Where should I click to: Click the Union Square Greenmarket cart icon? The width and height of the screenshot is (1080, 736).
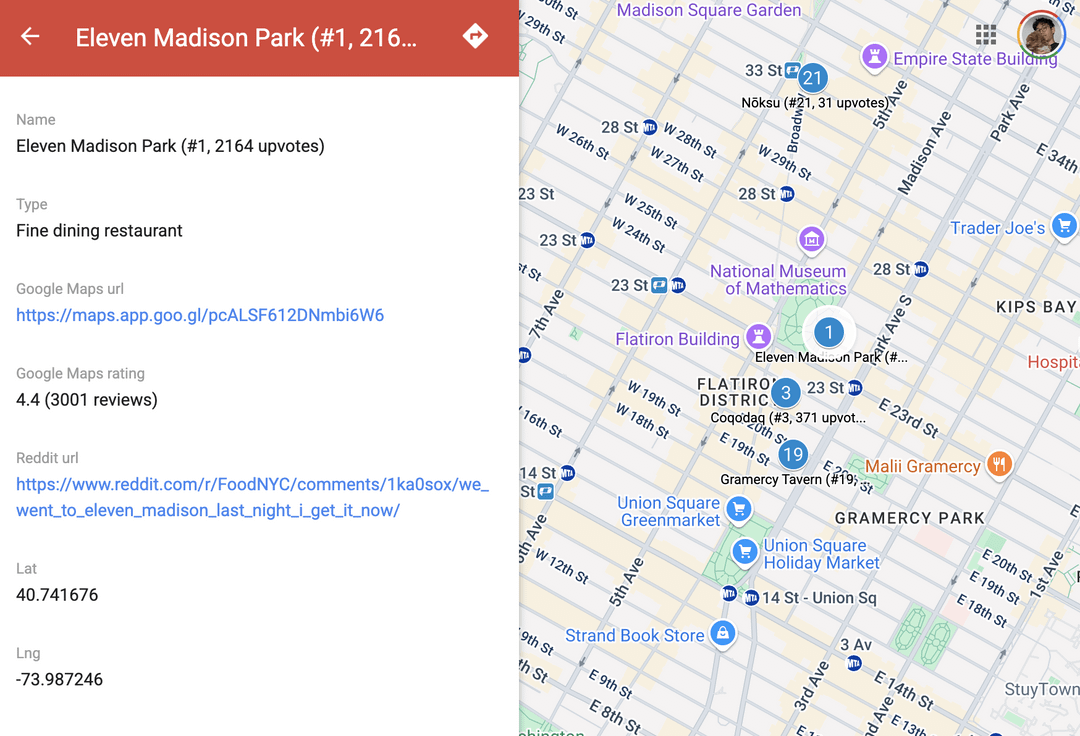pos(739,509)
